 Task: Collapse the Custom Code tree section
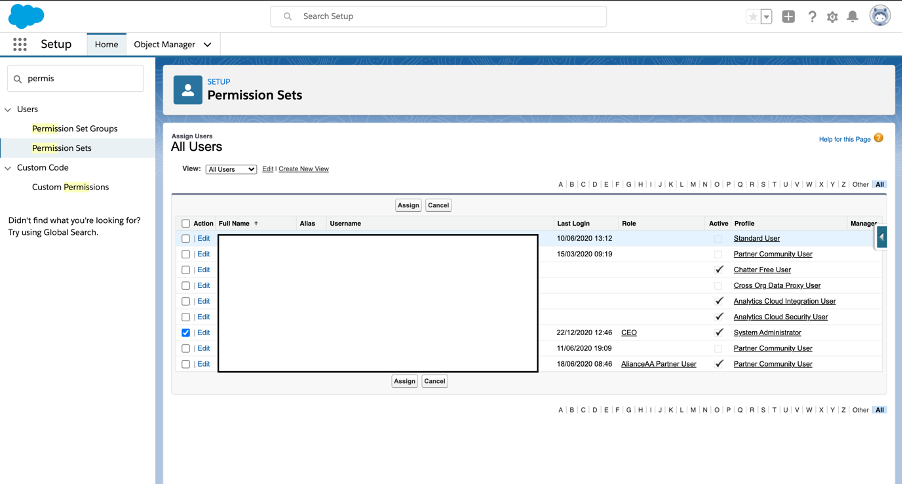pos(8,168)
